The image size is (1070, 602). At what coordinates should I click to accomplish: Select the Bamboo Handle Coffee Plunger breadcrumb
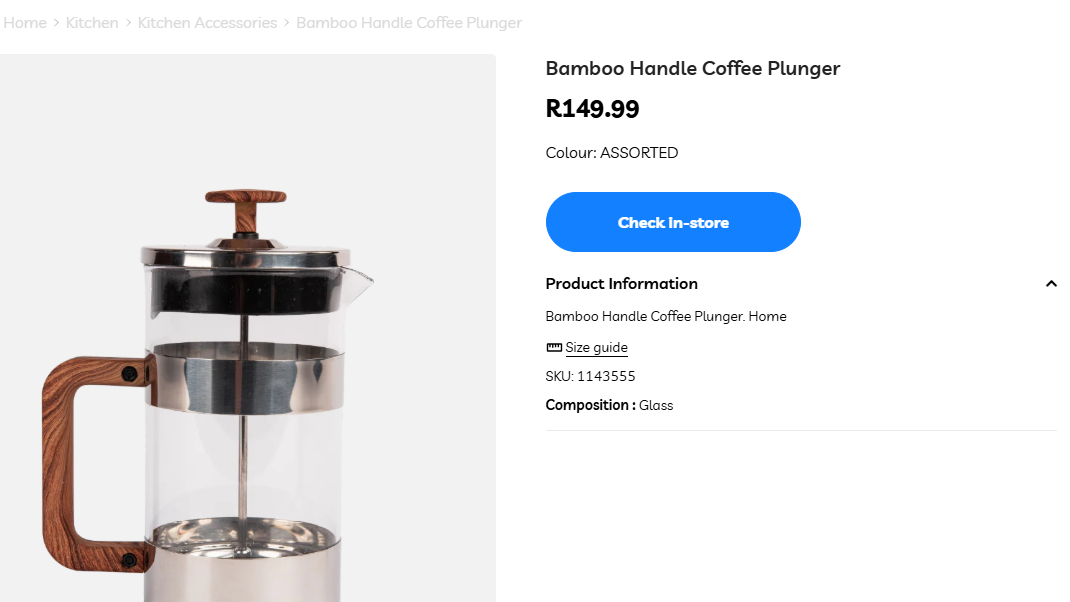409,23
